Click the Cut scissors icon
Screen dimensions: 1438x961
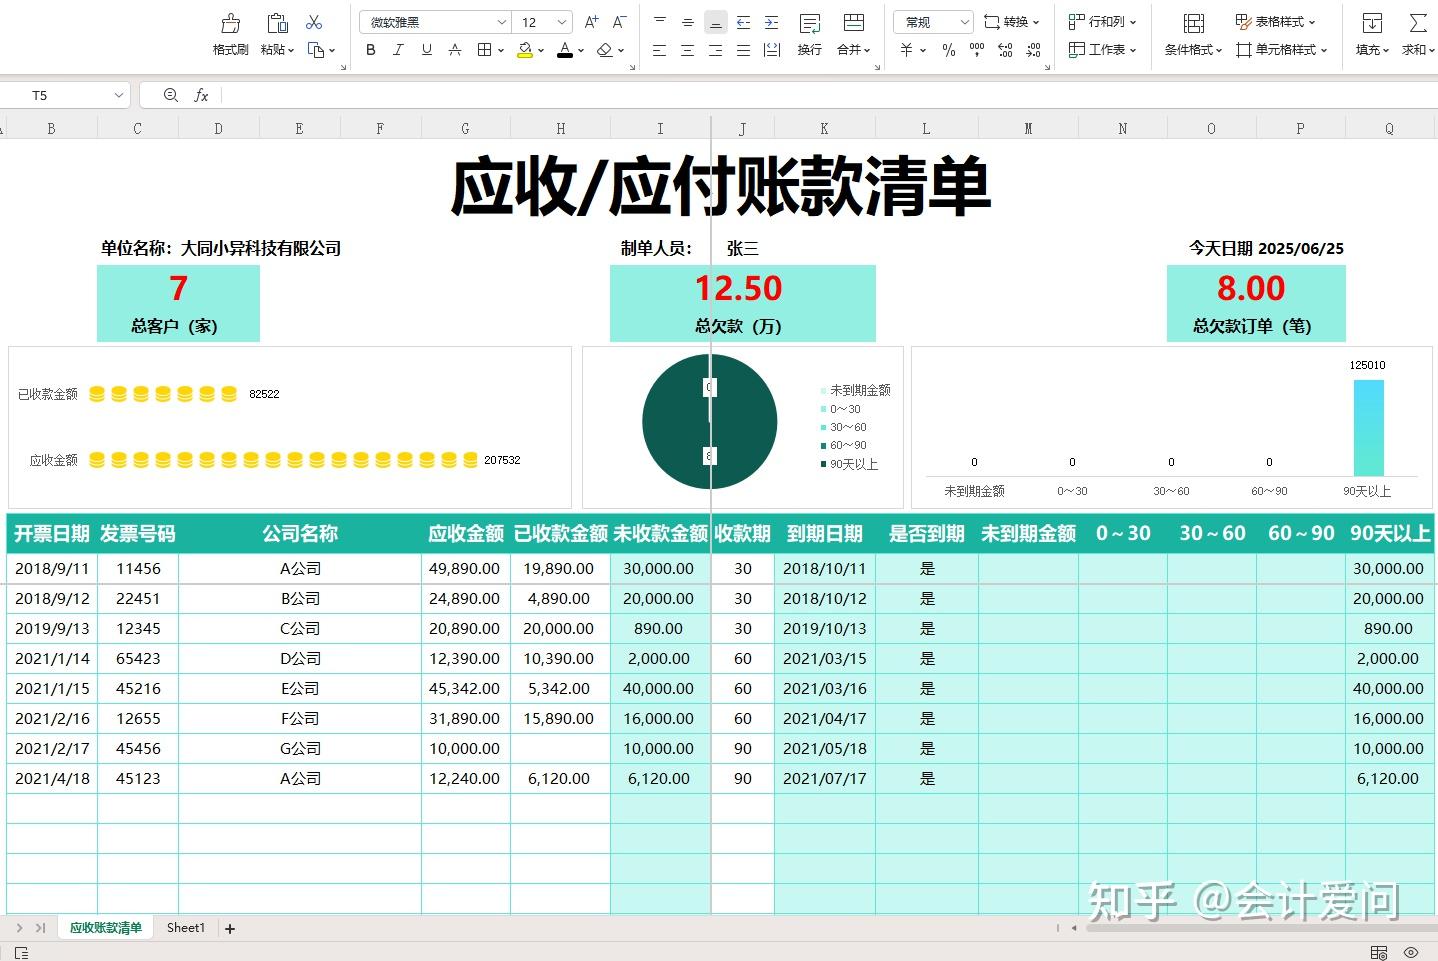point(314,22)
